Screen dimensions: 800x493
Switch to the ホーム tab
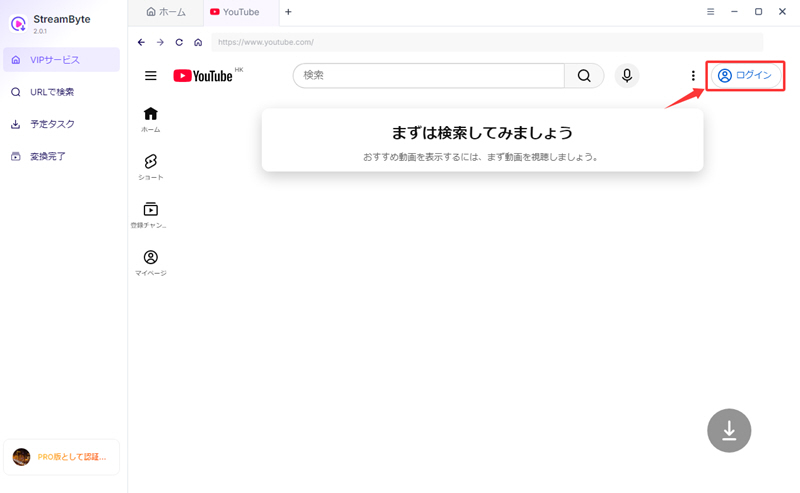click(166, 12)
